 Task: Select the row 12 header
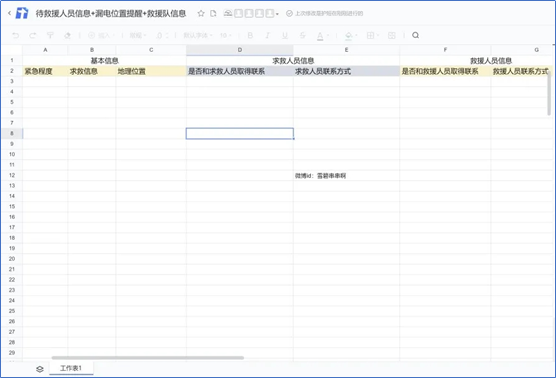[x=12, y=175]
